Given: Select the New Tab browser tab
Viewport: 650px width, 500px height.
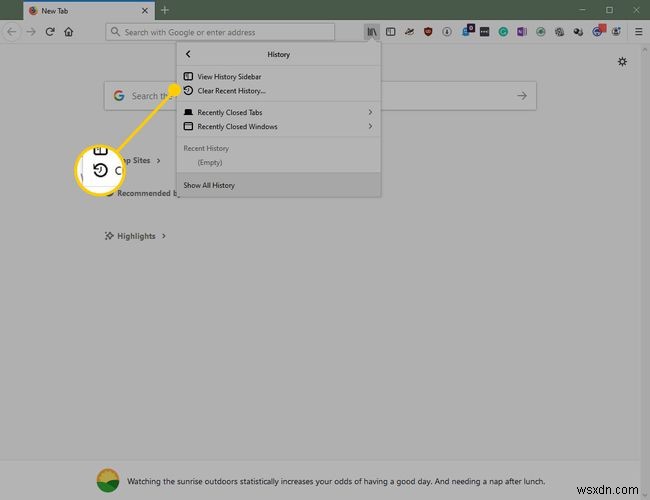Looking at the screenshot, I should pos(89,10).
